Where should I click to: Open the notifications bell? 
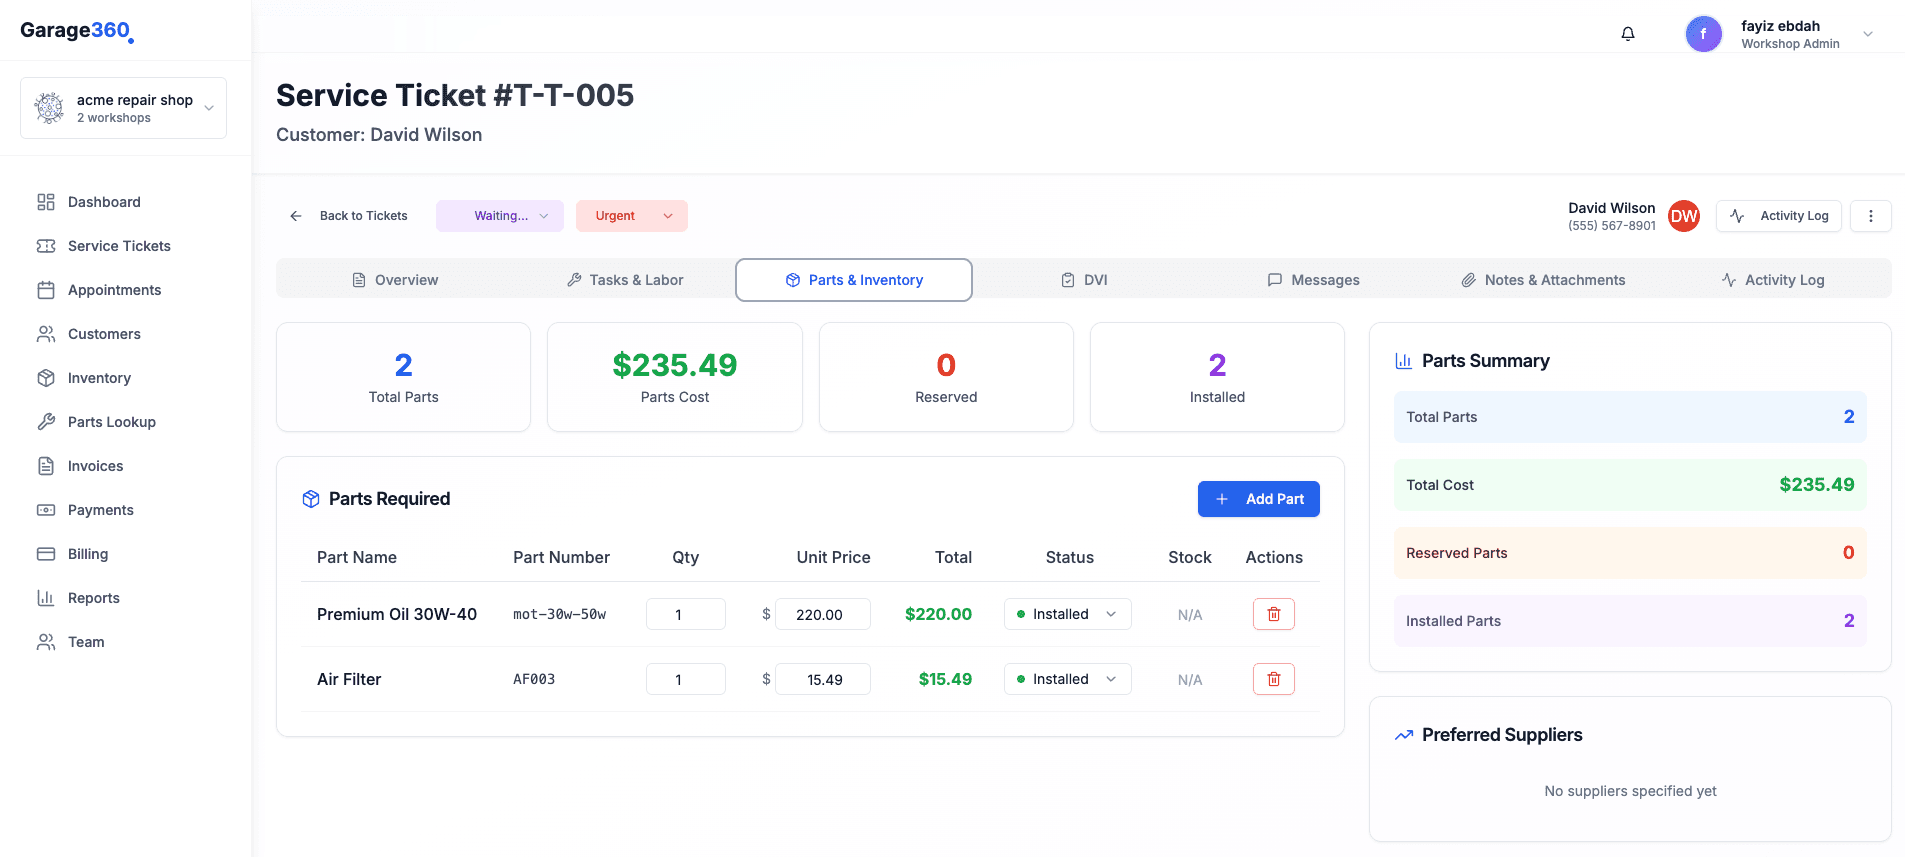point(1628,34)
